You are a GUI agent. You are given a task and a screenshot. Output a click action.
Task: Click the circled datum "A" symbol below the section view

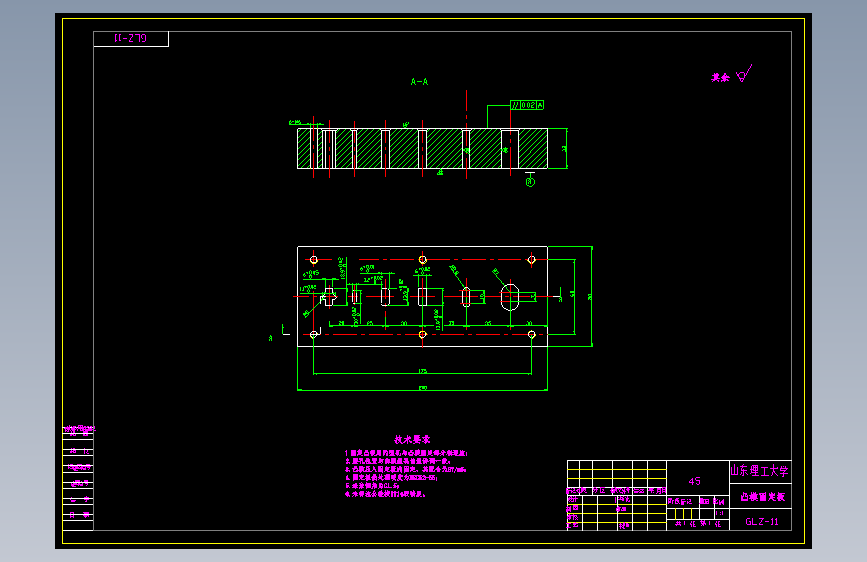(530, 182)
